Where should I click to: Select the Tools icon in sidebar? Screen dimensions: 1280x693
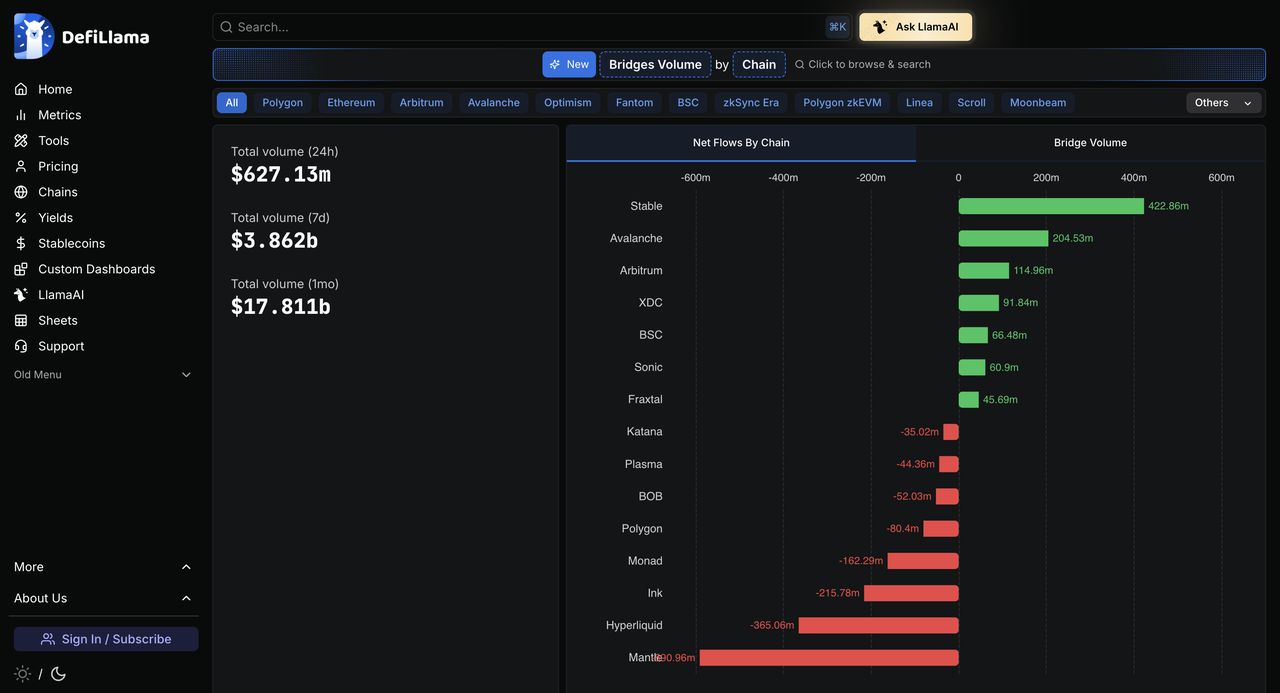21,141
